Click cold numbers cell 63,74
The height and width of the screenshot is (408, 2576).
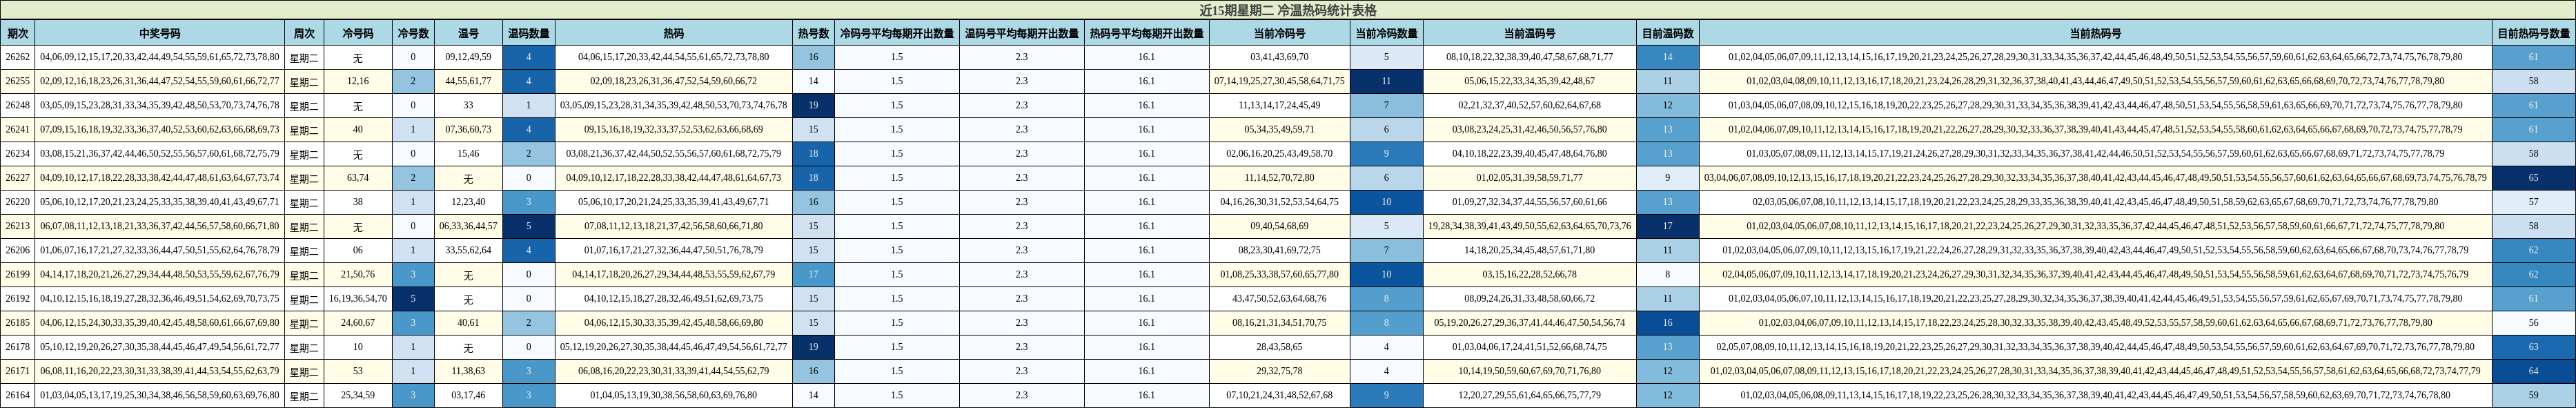pos(358,178)
